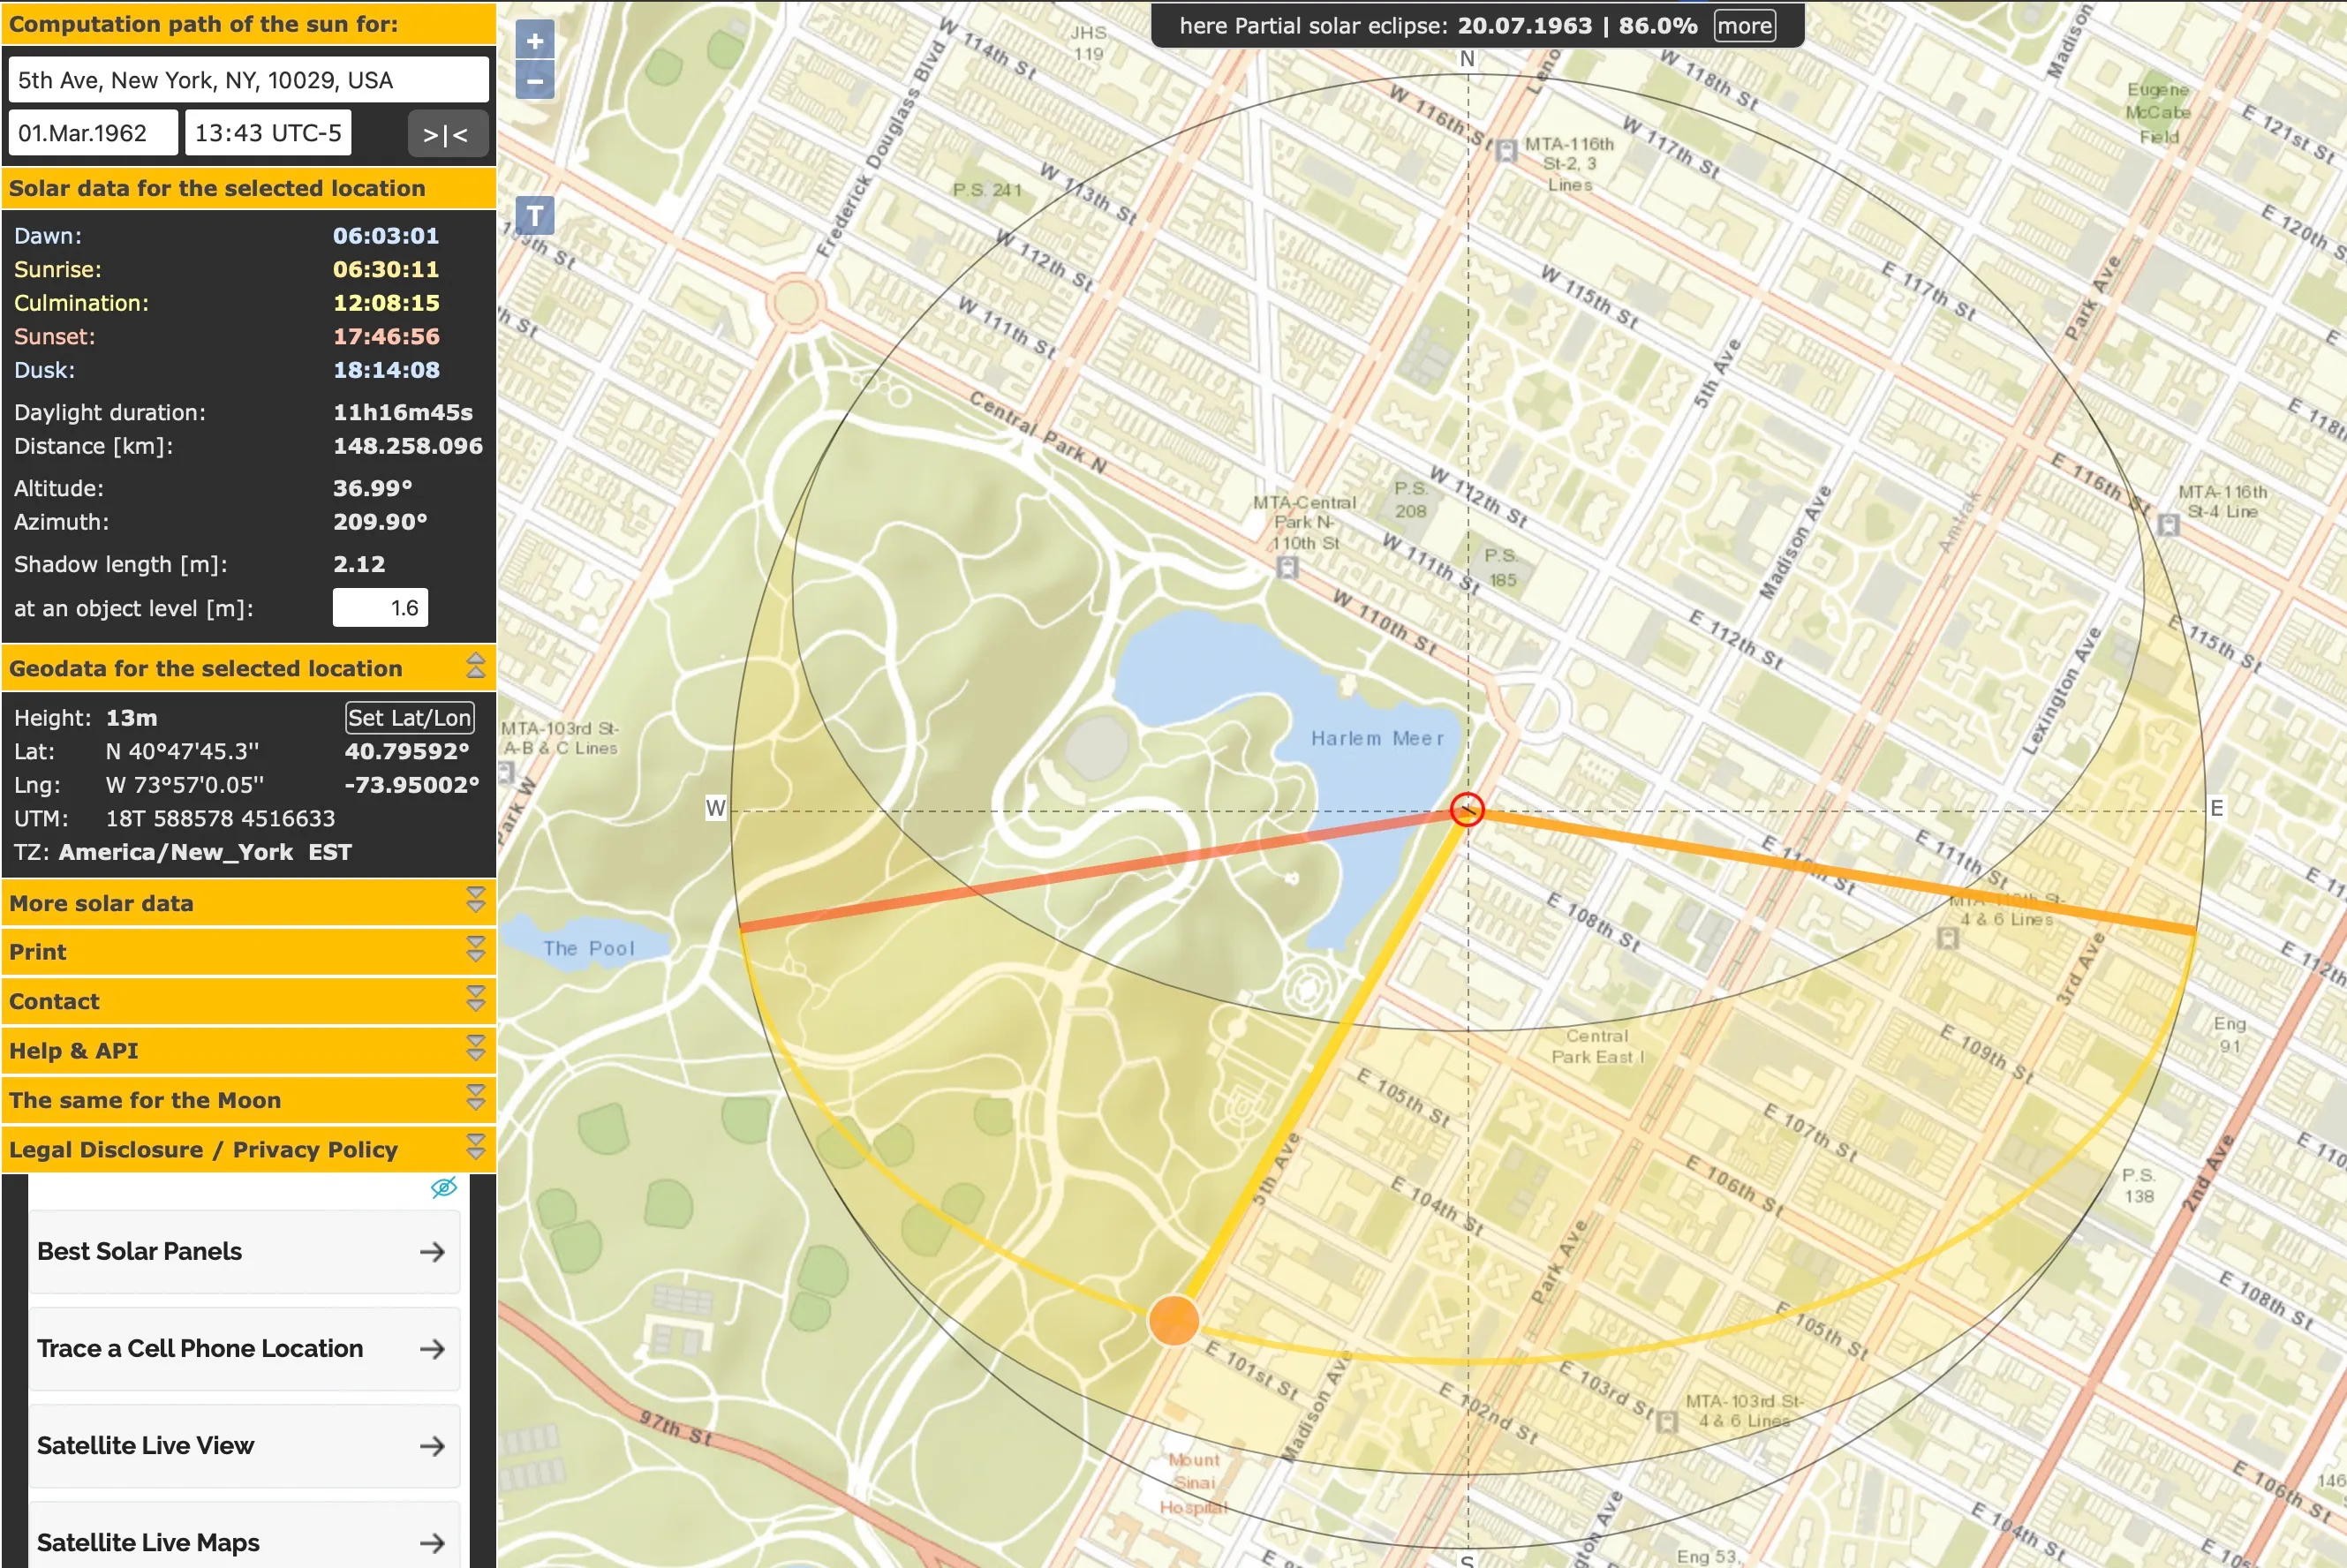Collapse the Geodata for the selected location panel
2347x1568 pixels.
pos(476,666)
